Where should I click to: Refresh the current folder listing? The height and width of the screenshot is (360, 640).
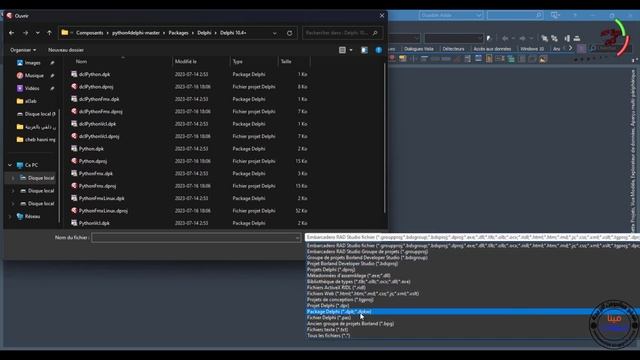[289, 33]
